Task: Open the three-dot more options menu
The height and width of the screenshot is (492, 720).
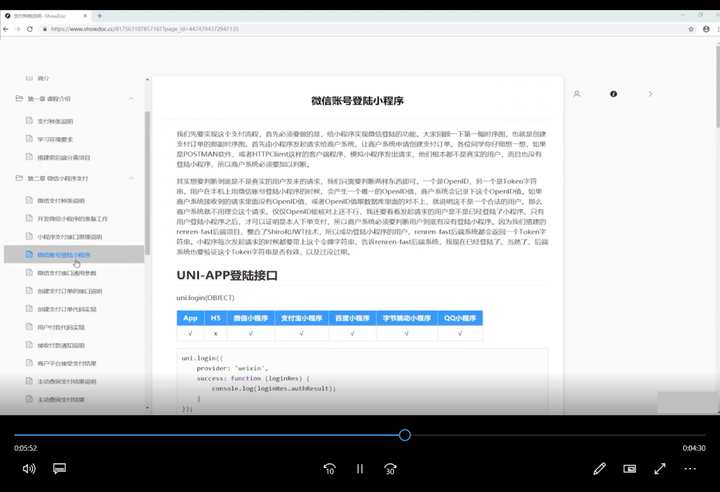Action: [690, 469]
